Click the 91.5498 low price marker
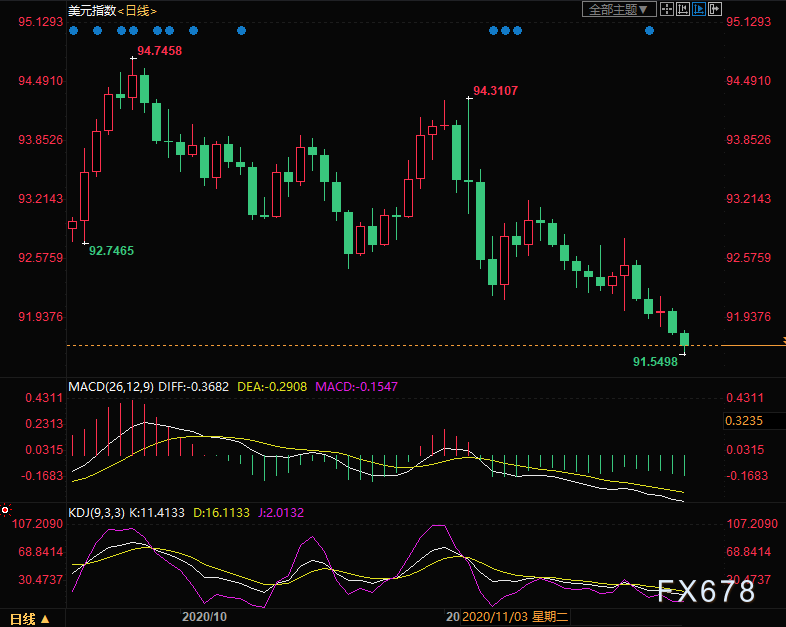This screenshot has width=786, height=627. pos(655,361)
